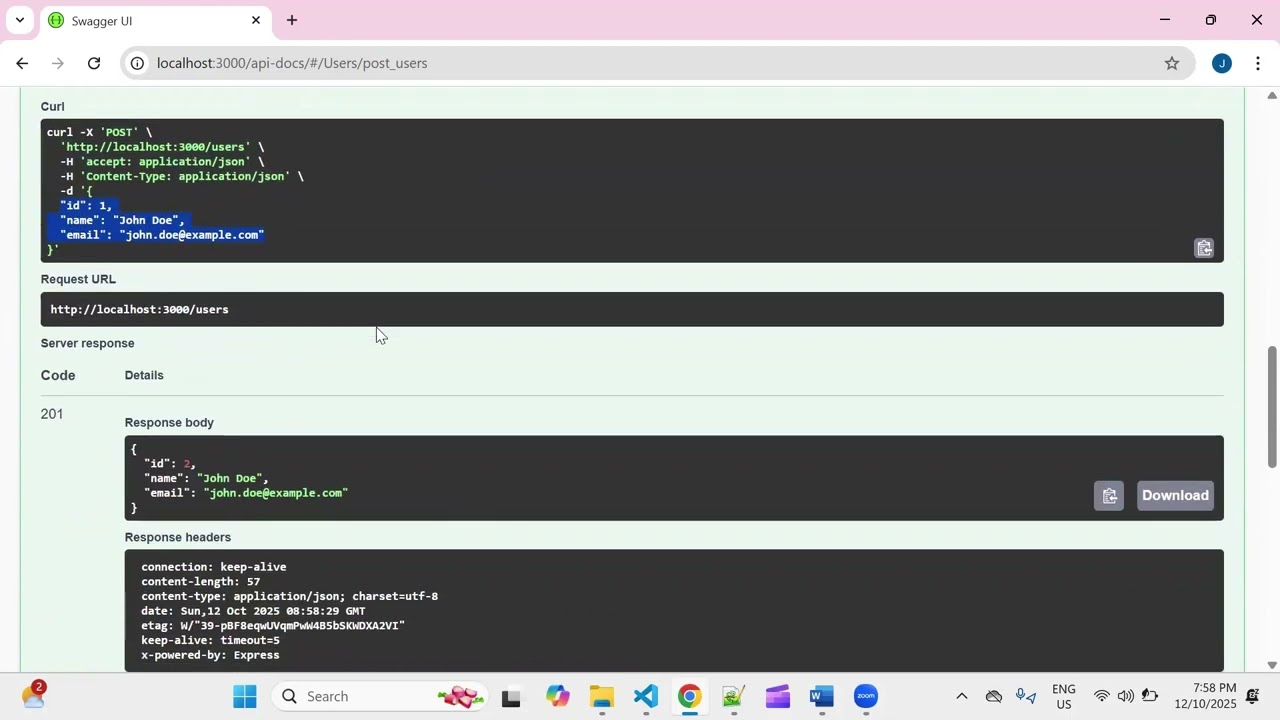1280x720 pixels.
Task: View site information icon in address bar
Action: pyautogui.click(x=138, y=63)
